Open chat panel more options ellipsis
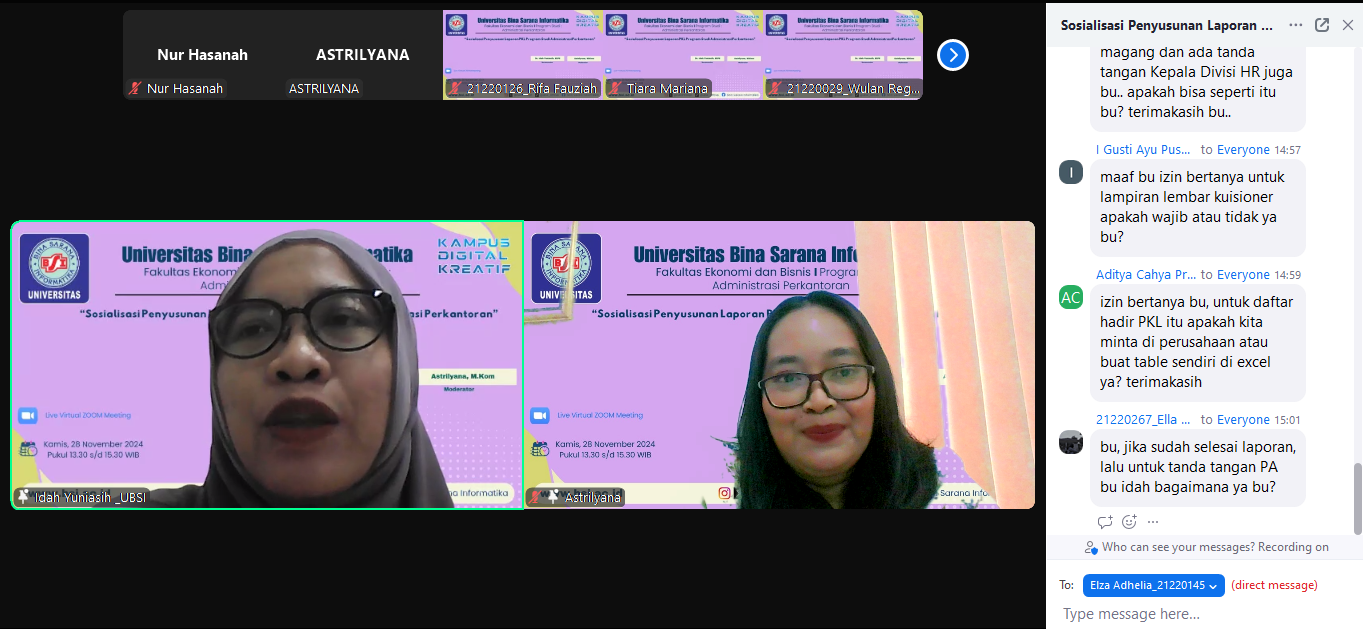The height and width of the screenshot is (629, 1363). tap(1296, 25)
